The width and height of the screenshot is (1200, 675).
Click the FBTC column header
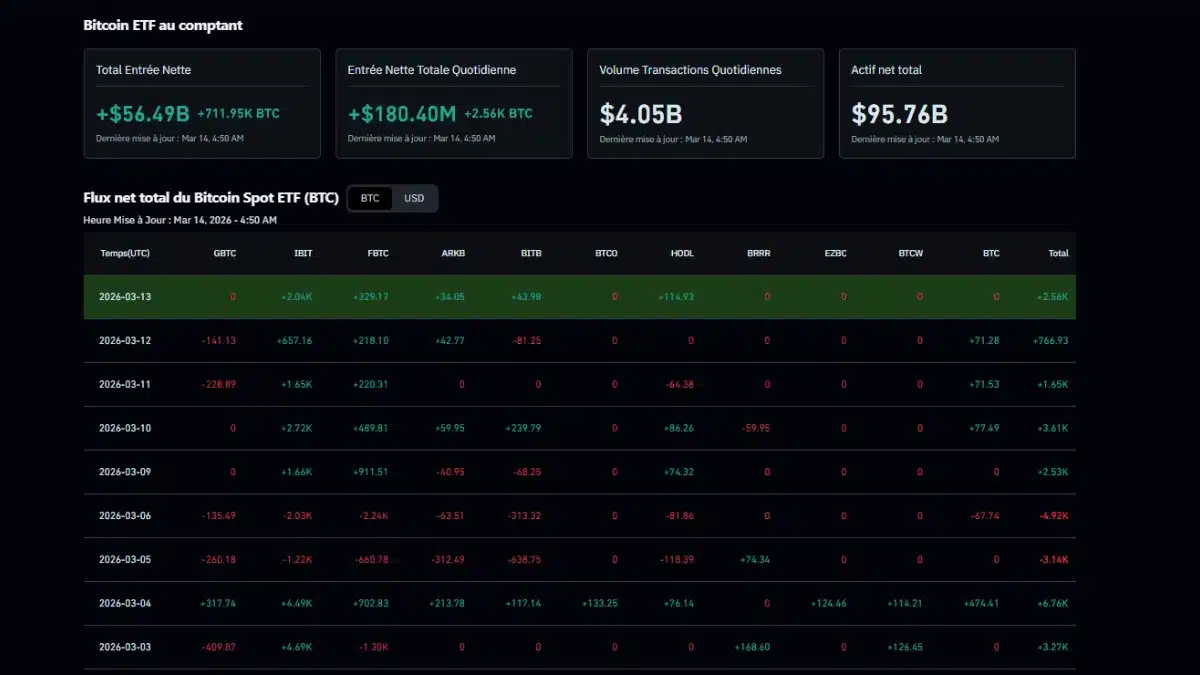(377, 253)
